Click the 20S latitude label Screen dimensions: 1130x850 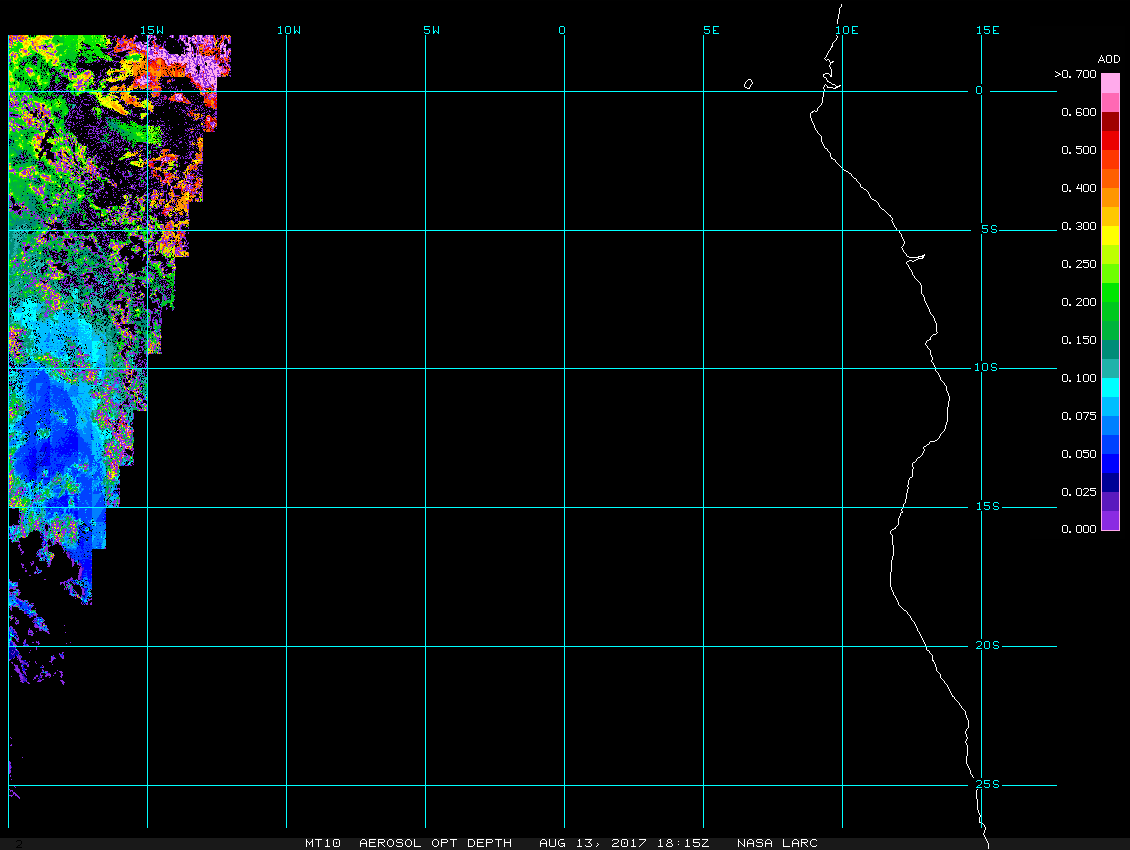click(x=987, y=645)
